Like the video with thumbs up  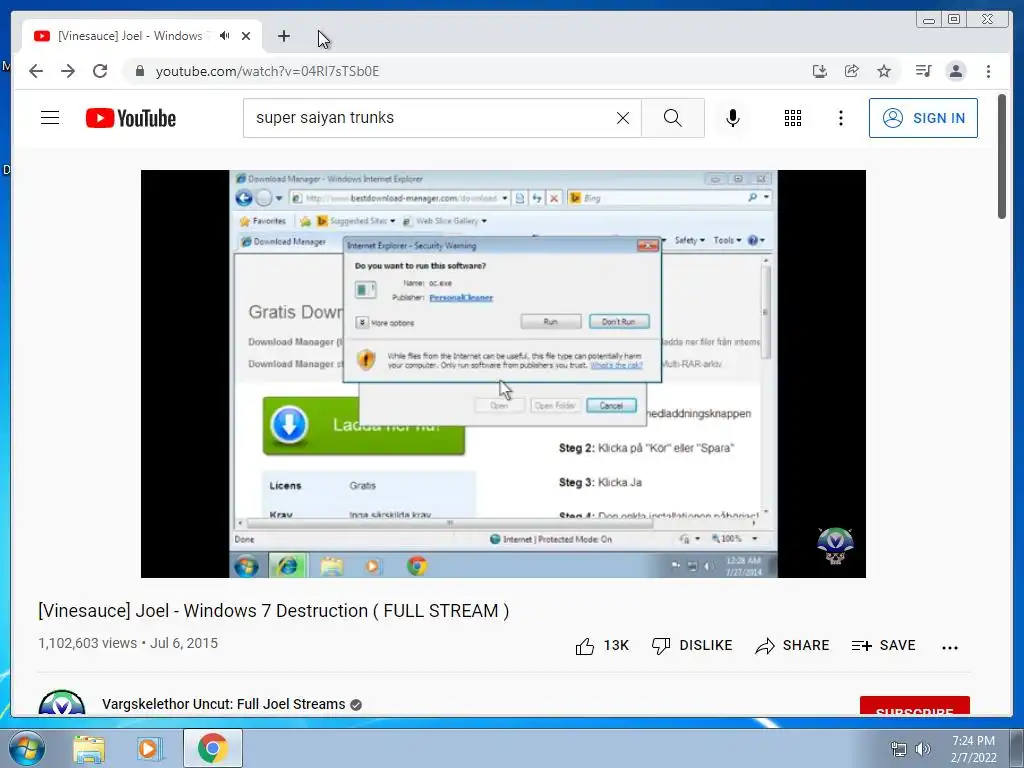point(602,646)
